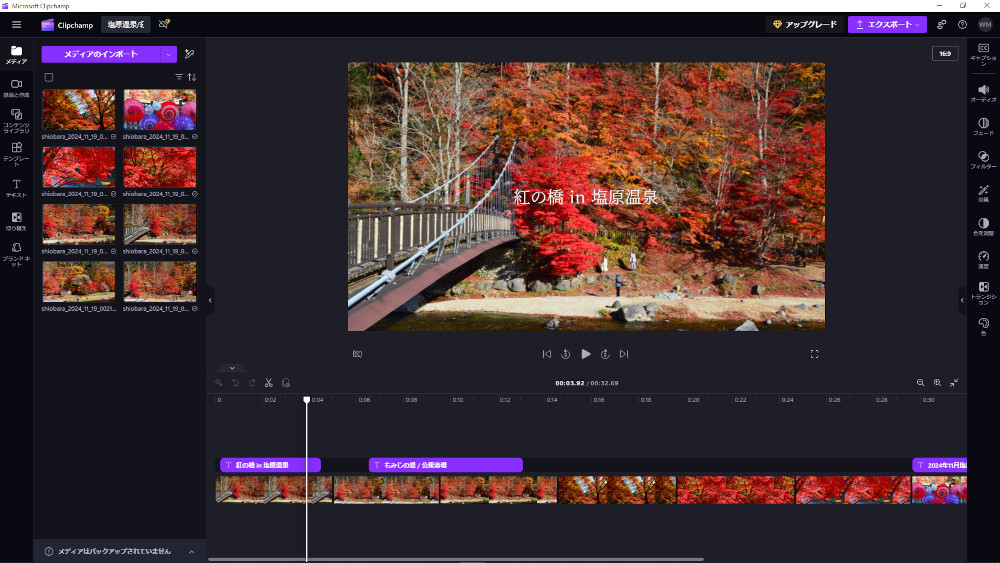Rewind five seconds in preview
This screenshot has height=563, width=1000.
click(x=566, y=354)
